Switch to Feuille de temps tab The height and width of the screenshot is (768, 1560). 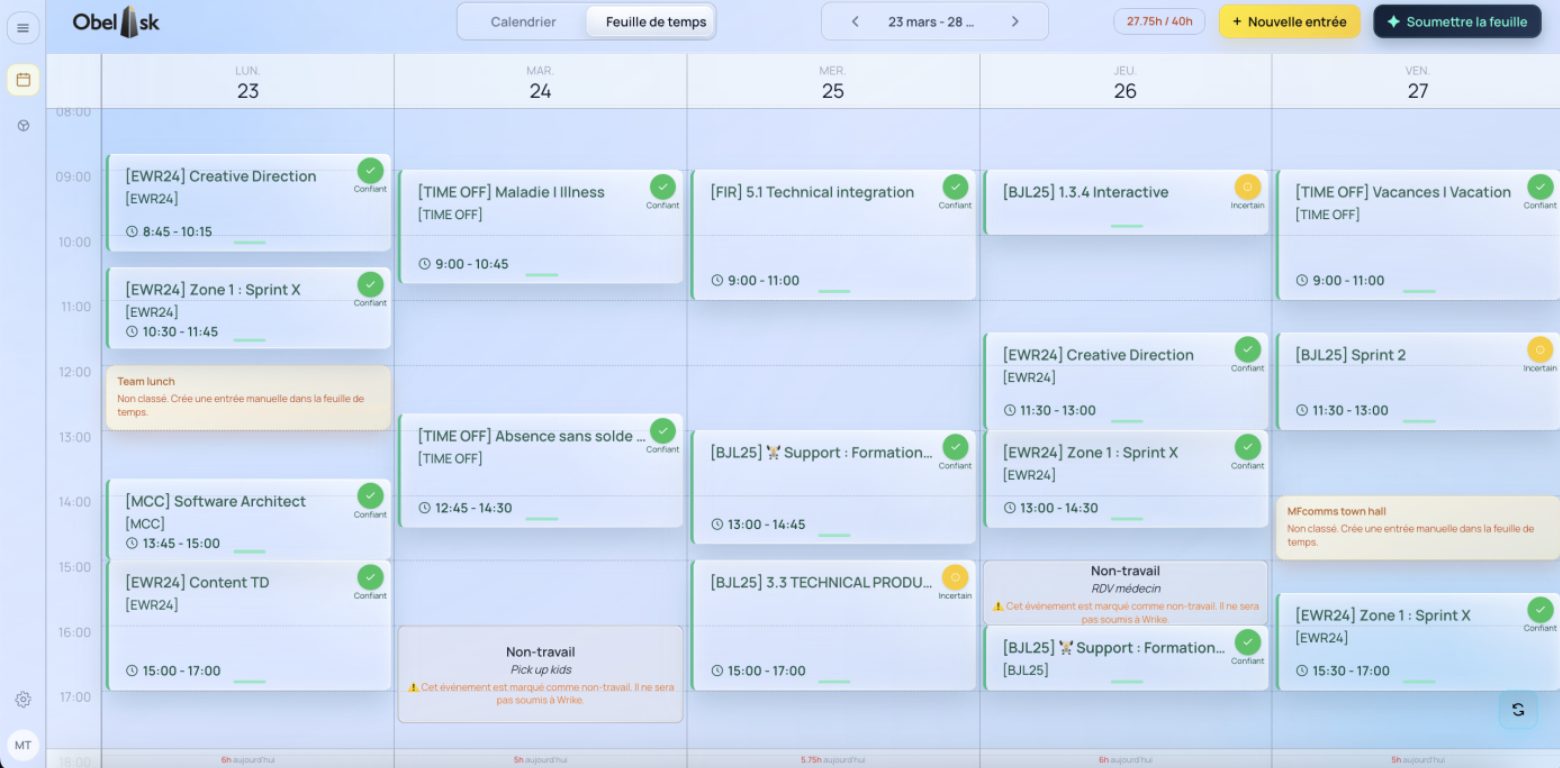[x=656, y=21]
